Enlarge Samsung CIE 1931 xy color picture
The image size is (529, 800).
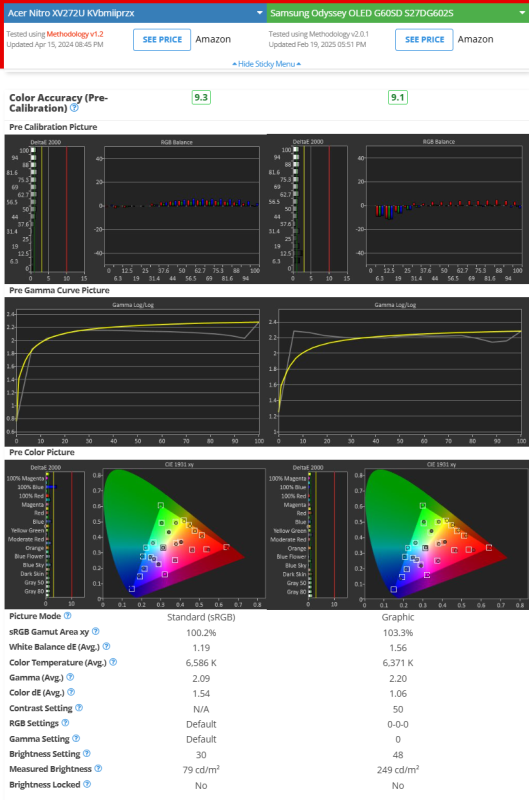[x=398, y=535]
